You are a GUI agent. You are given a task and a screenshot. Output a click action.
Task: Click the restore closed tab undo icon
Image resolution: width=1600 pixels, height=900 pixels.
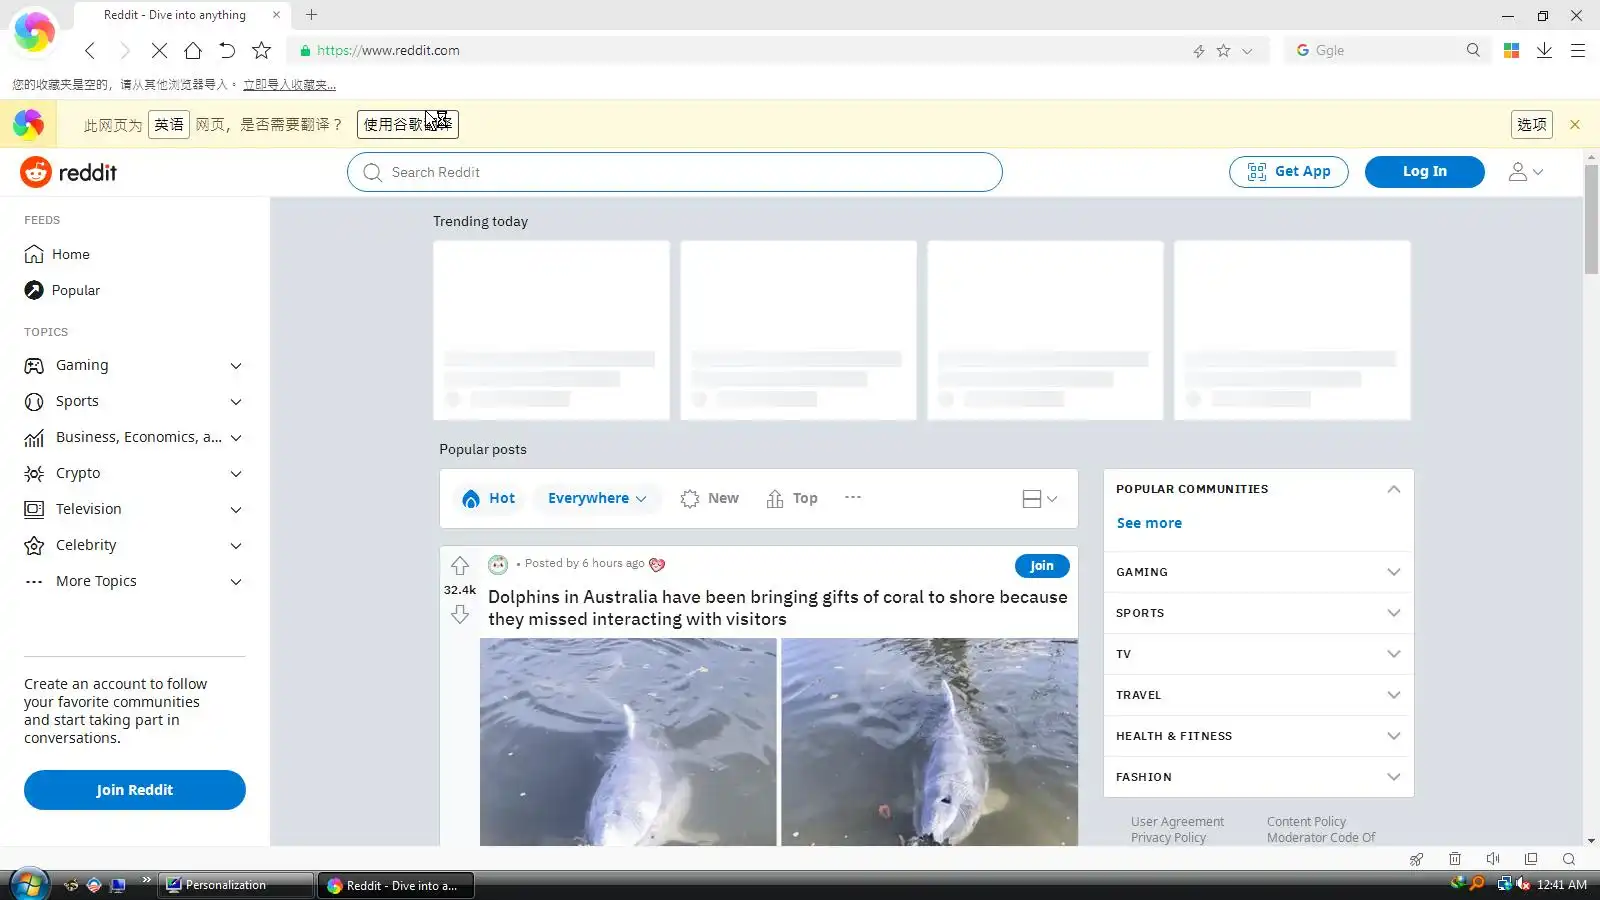(227, 50)
